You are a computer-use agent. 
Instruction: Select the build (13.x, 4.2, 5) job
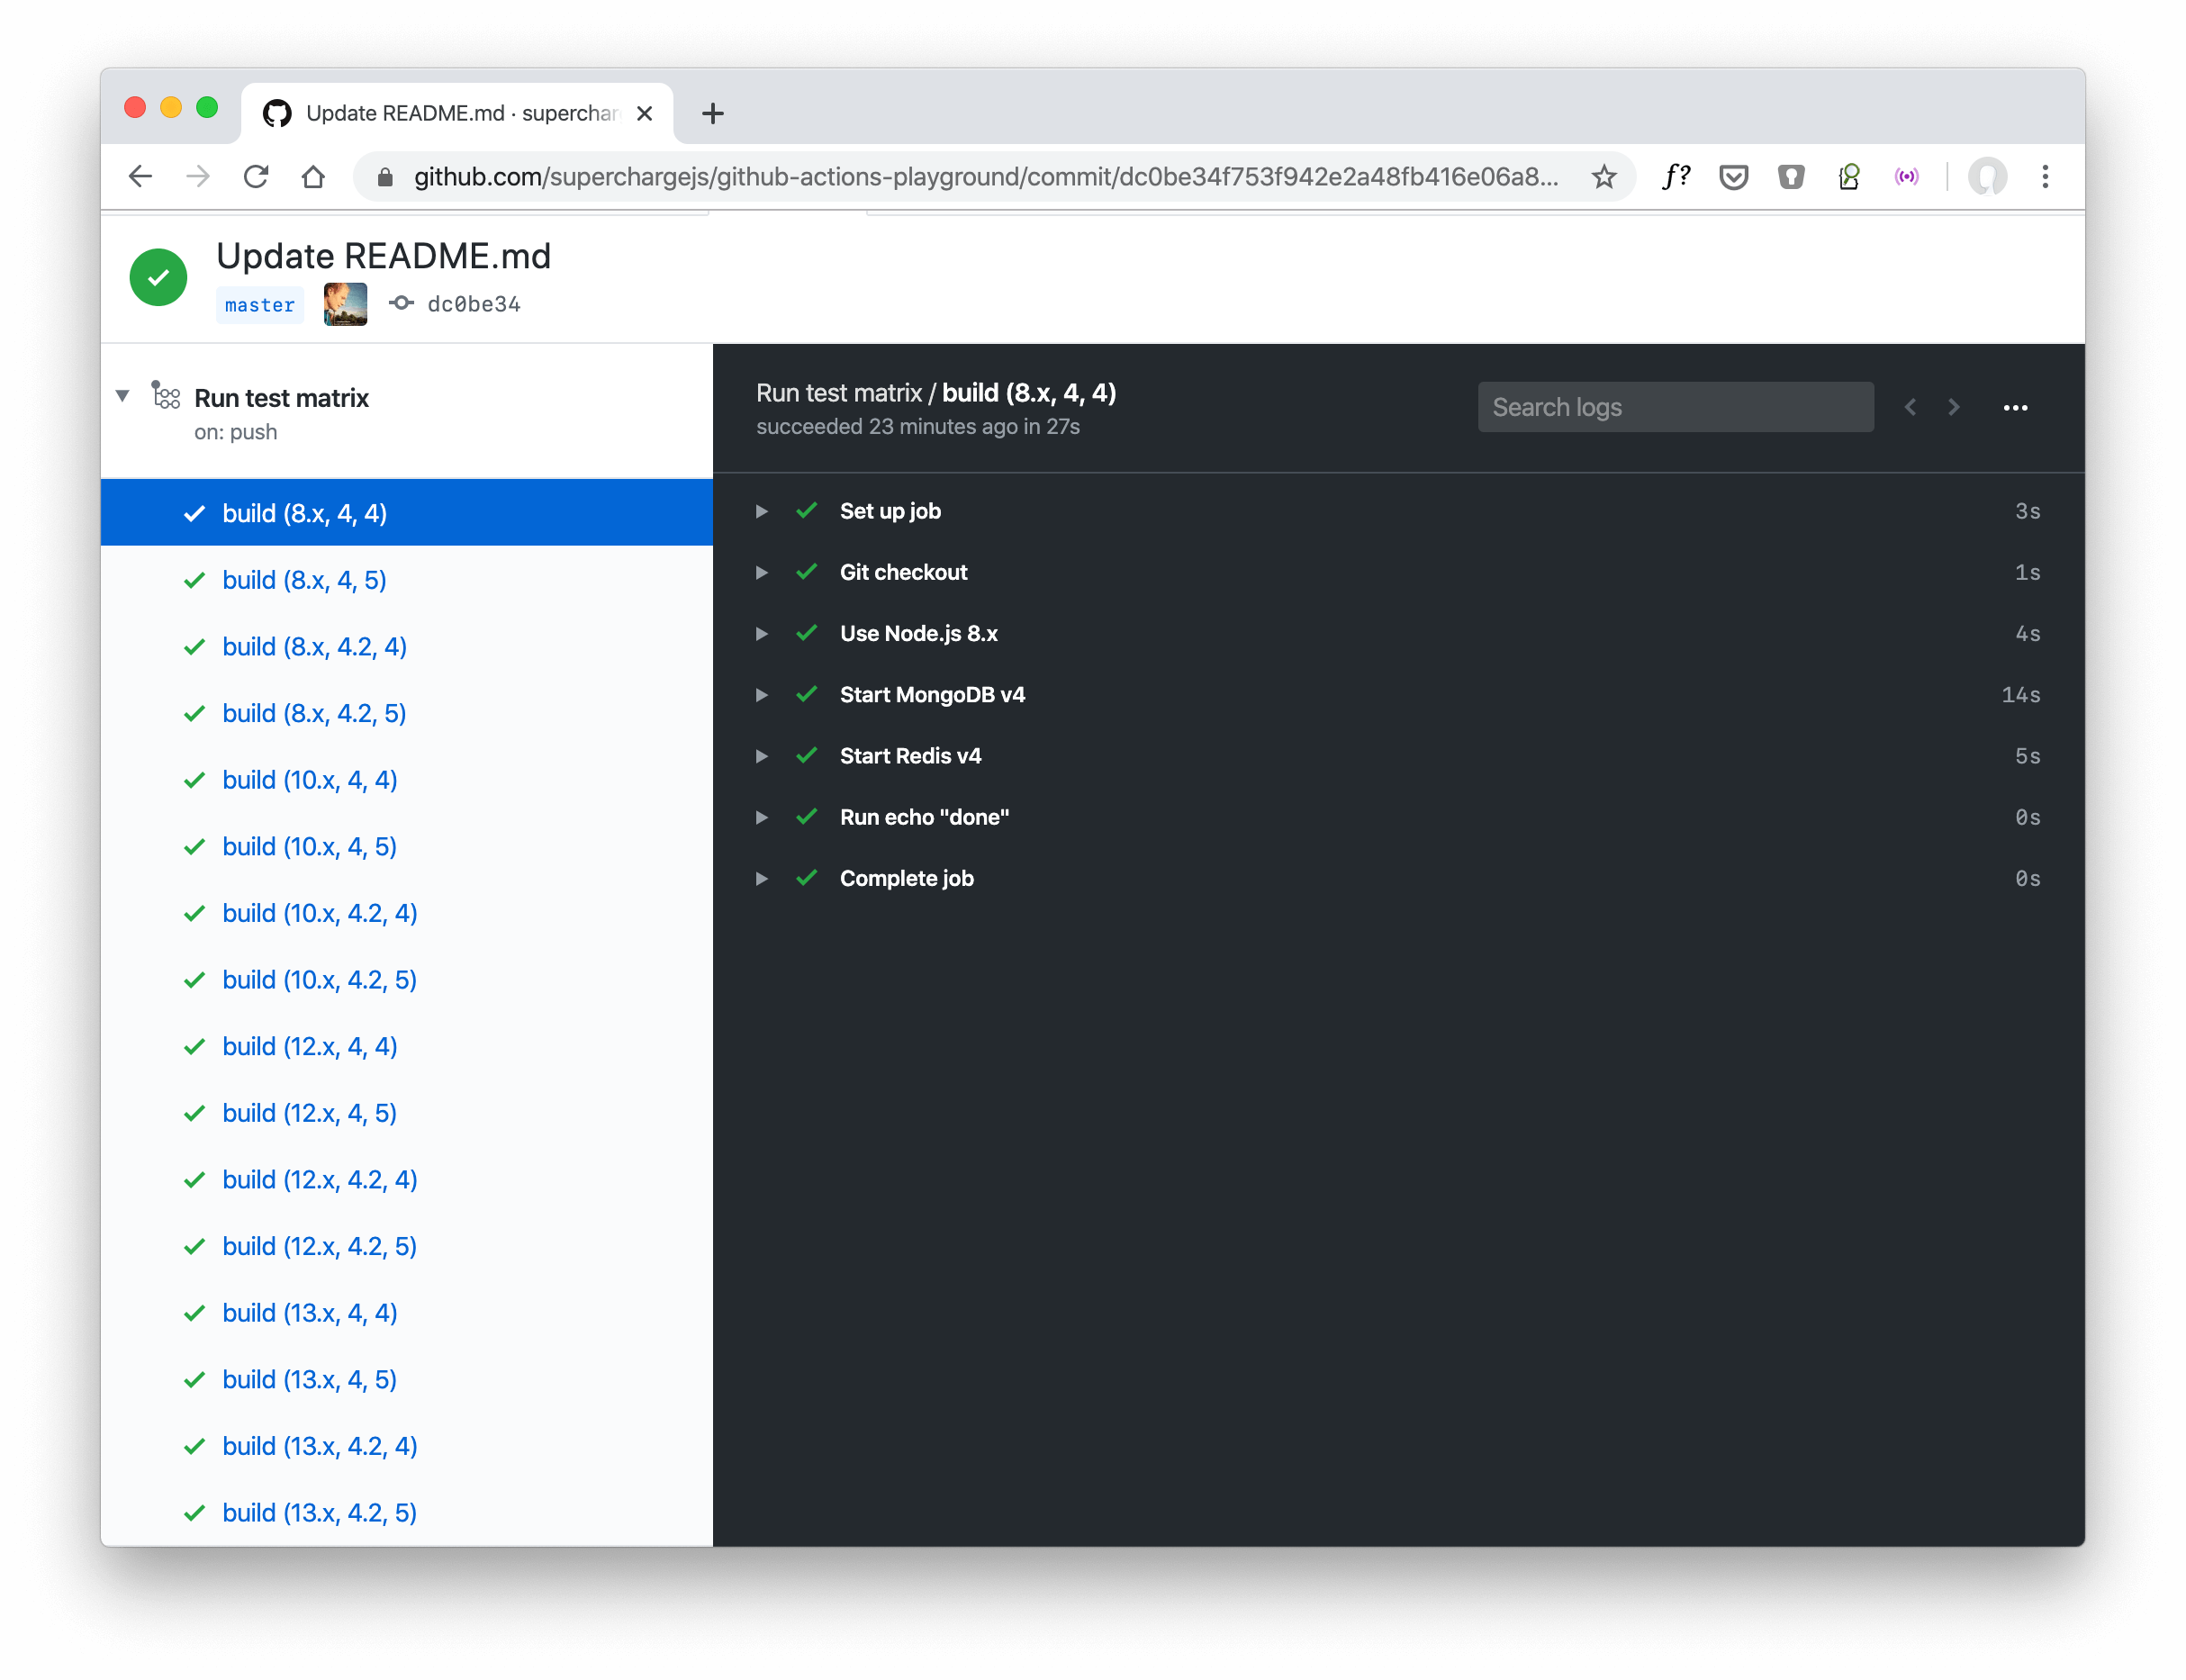click(x=319, y=1513)
